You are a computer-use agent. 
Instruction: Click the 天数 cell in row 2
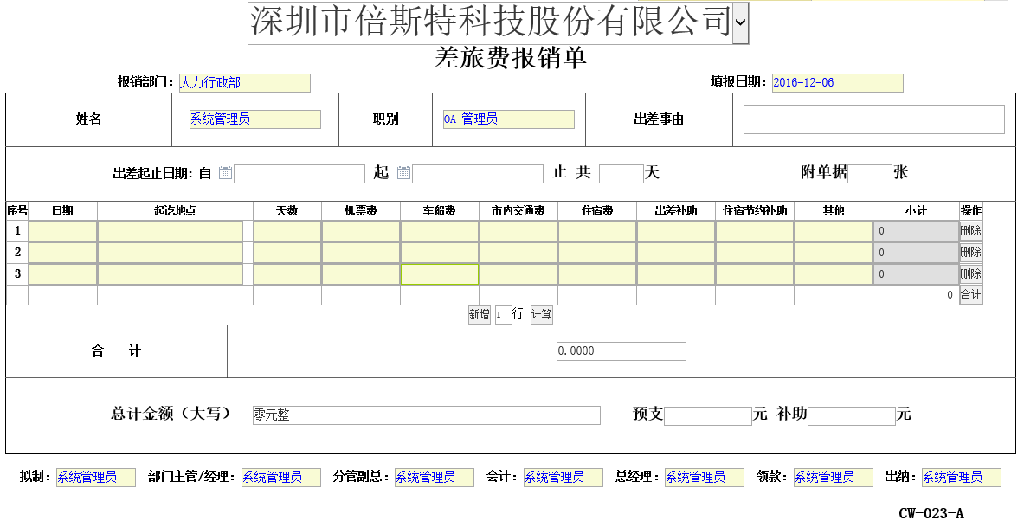click(x=287, y=253)
